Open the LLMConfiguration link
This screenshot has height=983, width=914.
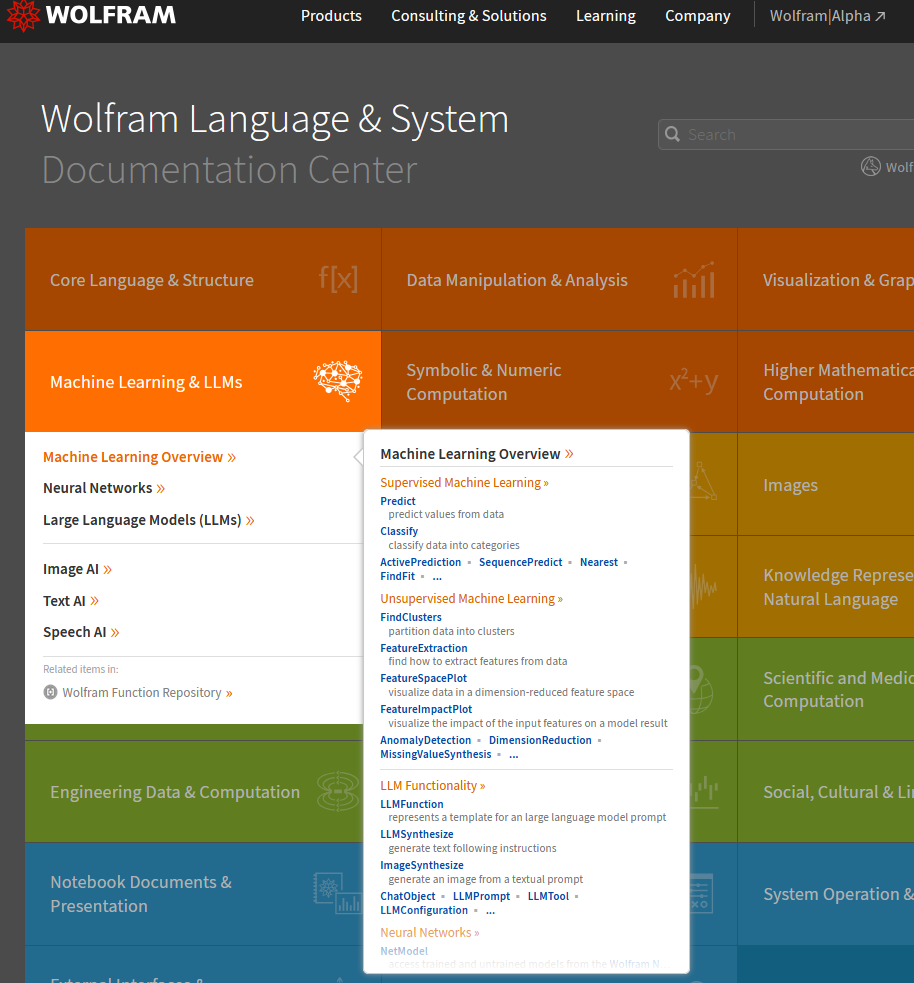(x=424, y=910)
